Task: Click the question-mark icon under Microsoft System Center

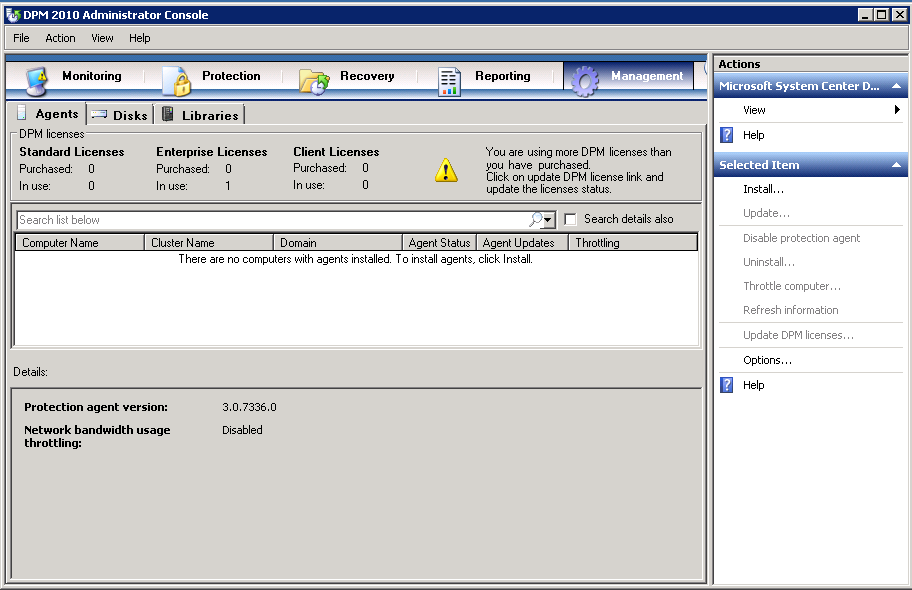Action: (726, 135)
